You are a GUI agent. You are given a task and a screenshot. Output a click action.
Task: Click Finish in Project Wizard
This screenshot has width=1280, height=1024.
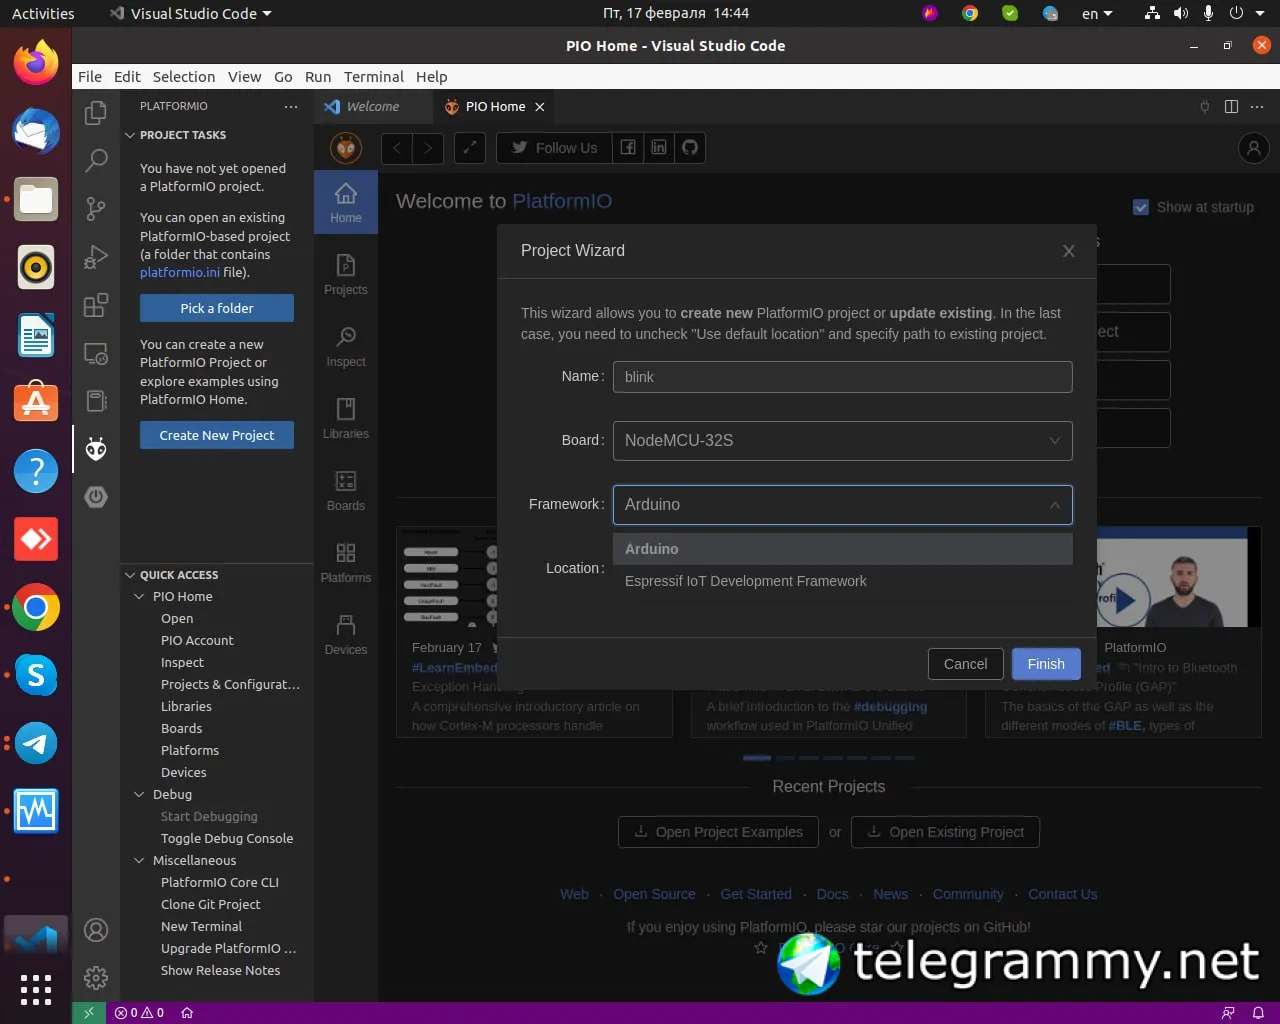[1045, 664]
